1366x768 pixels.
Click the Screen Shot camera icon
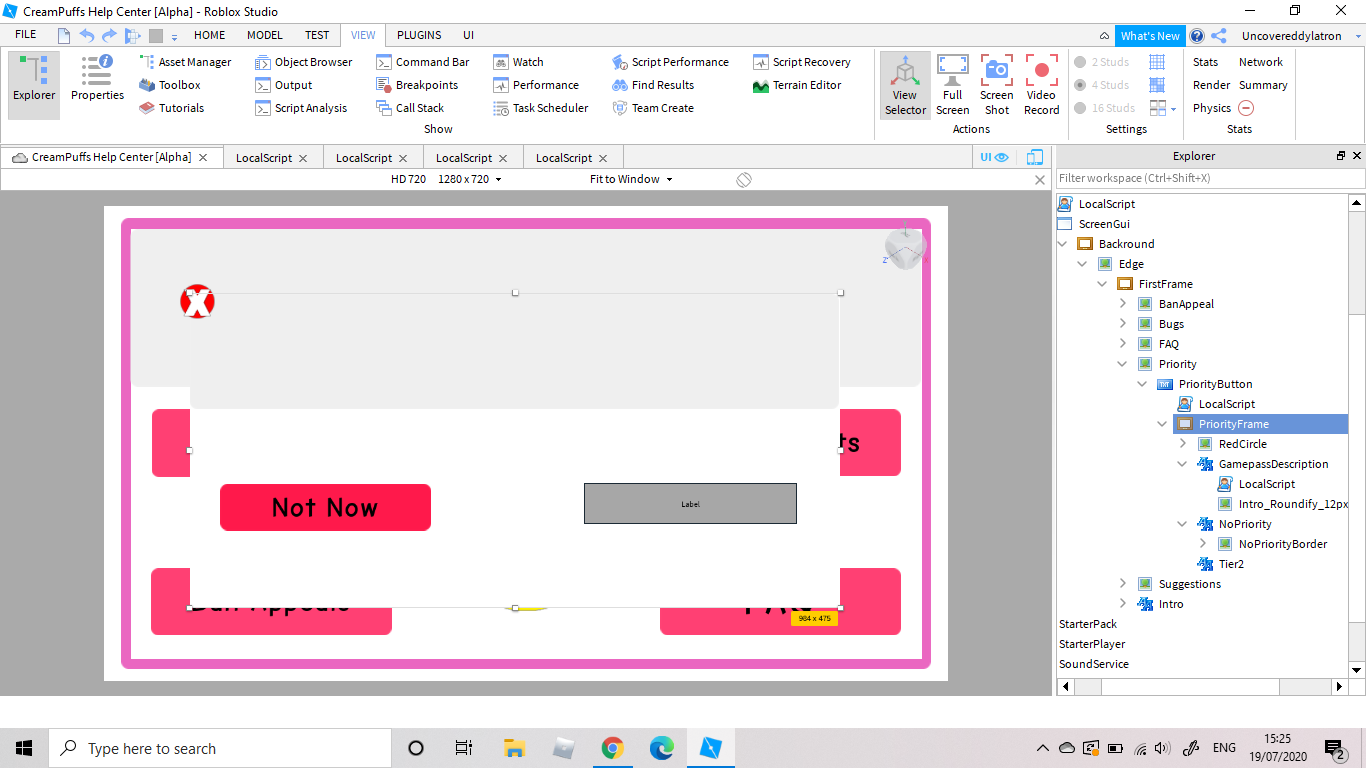pyautogui.click(x=996, y=84)
